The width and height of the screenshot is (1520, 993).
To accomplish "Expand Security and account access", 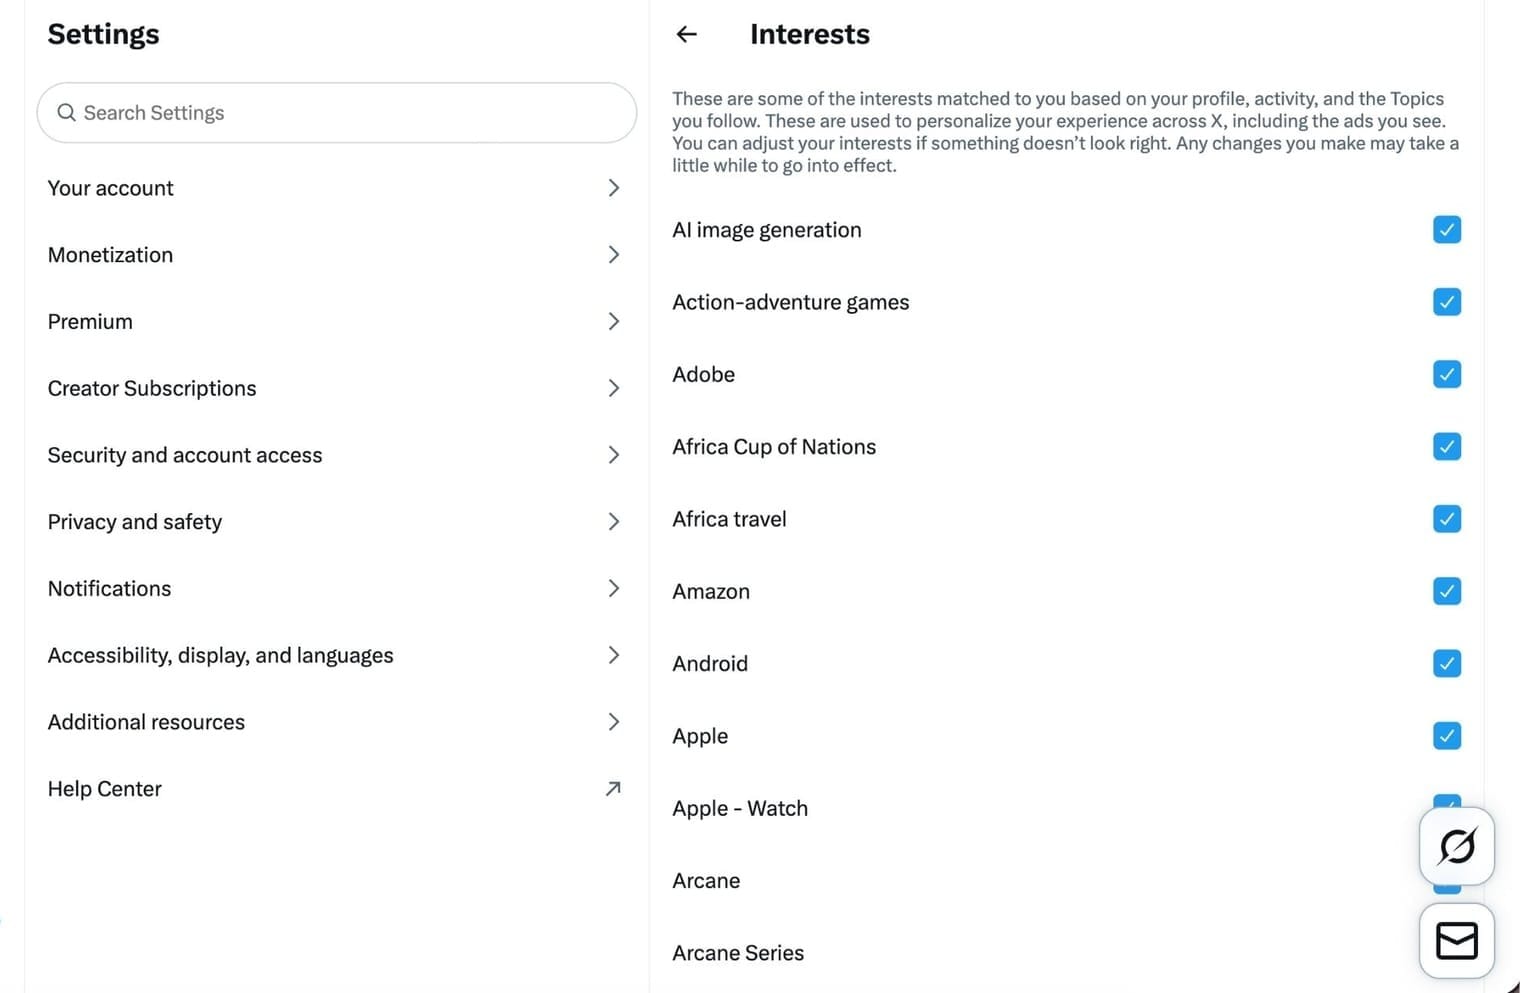I will (x=184, y=455).
